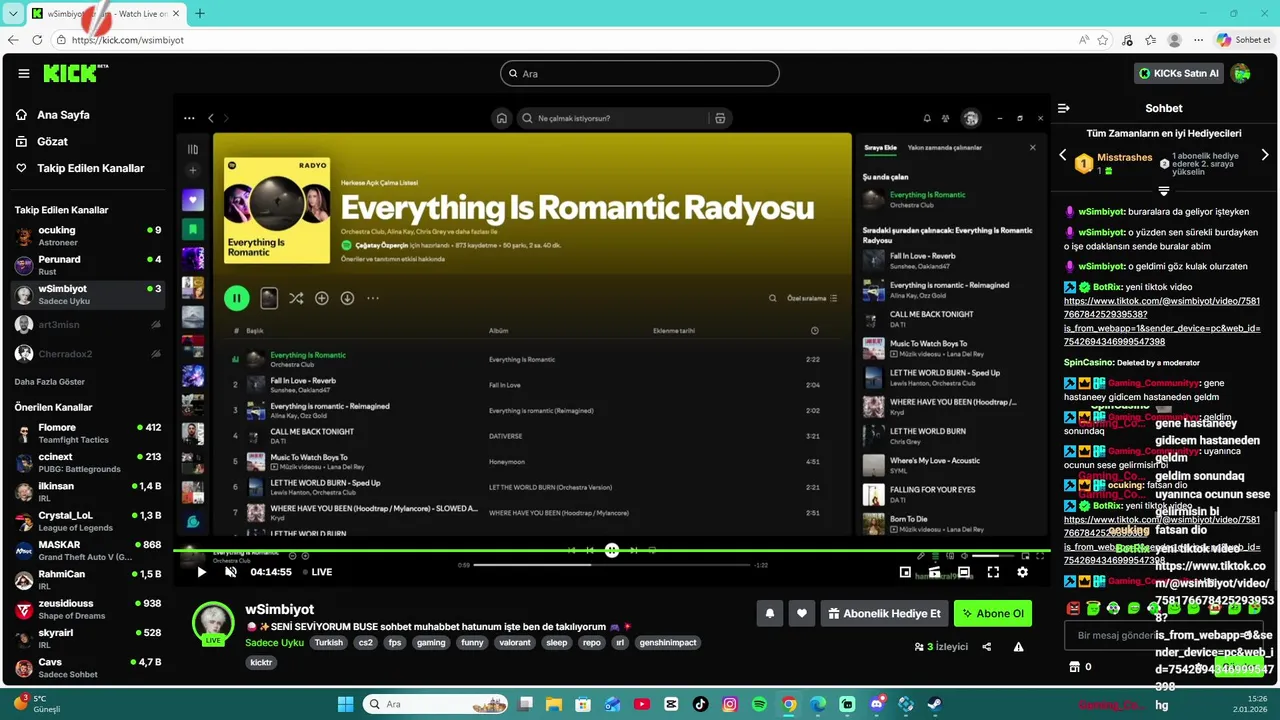Screen dimensions: 1280x720
Task: Click the KICKs Satın Al button
Action: [x=1179, y=73]
